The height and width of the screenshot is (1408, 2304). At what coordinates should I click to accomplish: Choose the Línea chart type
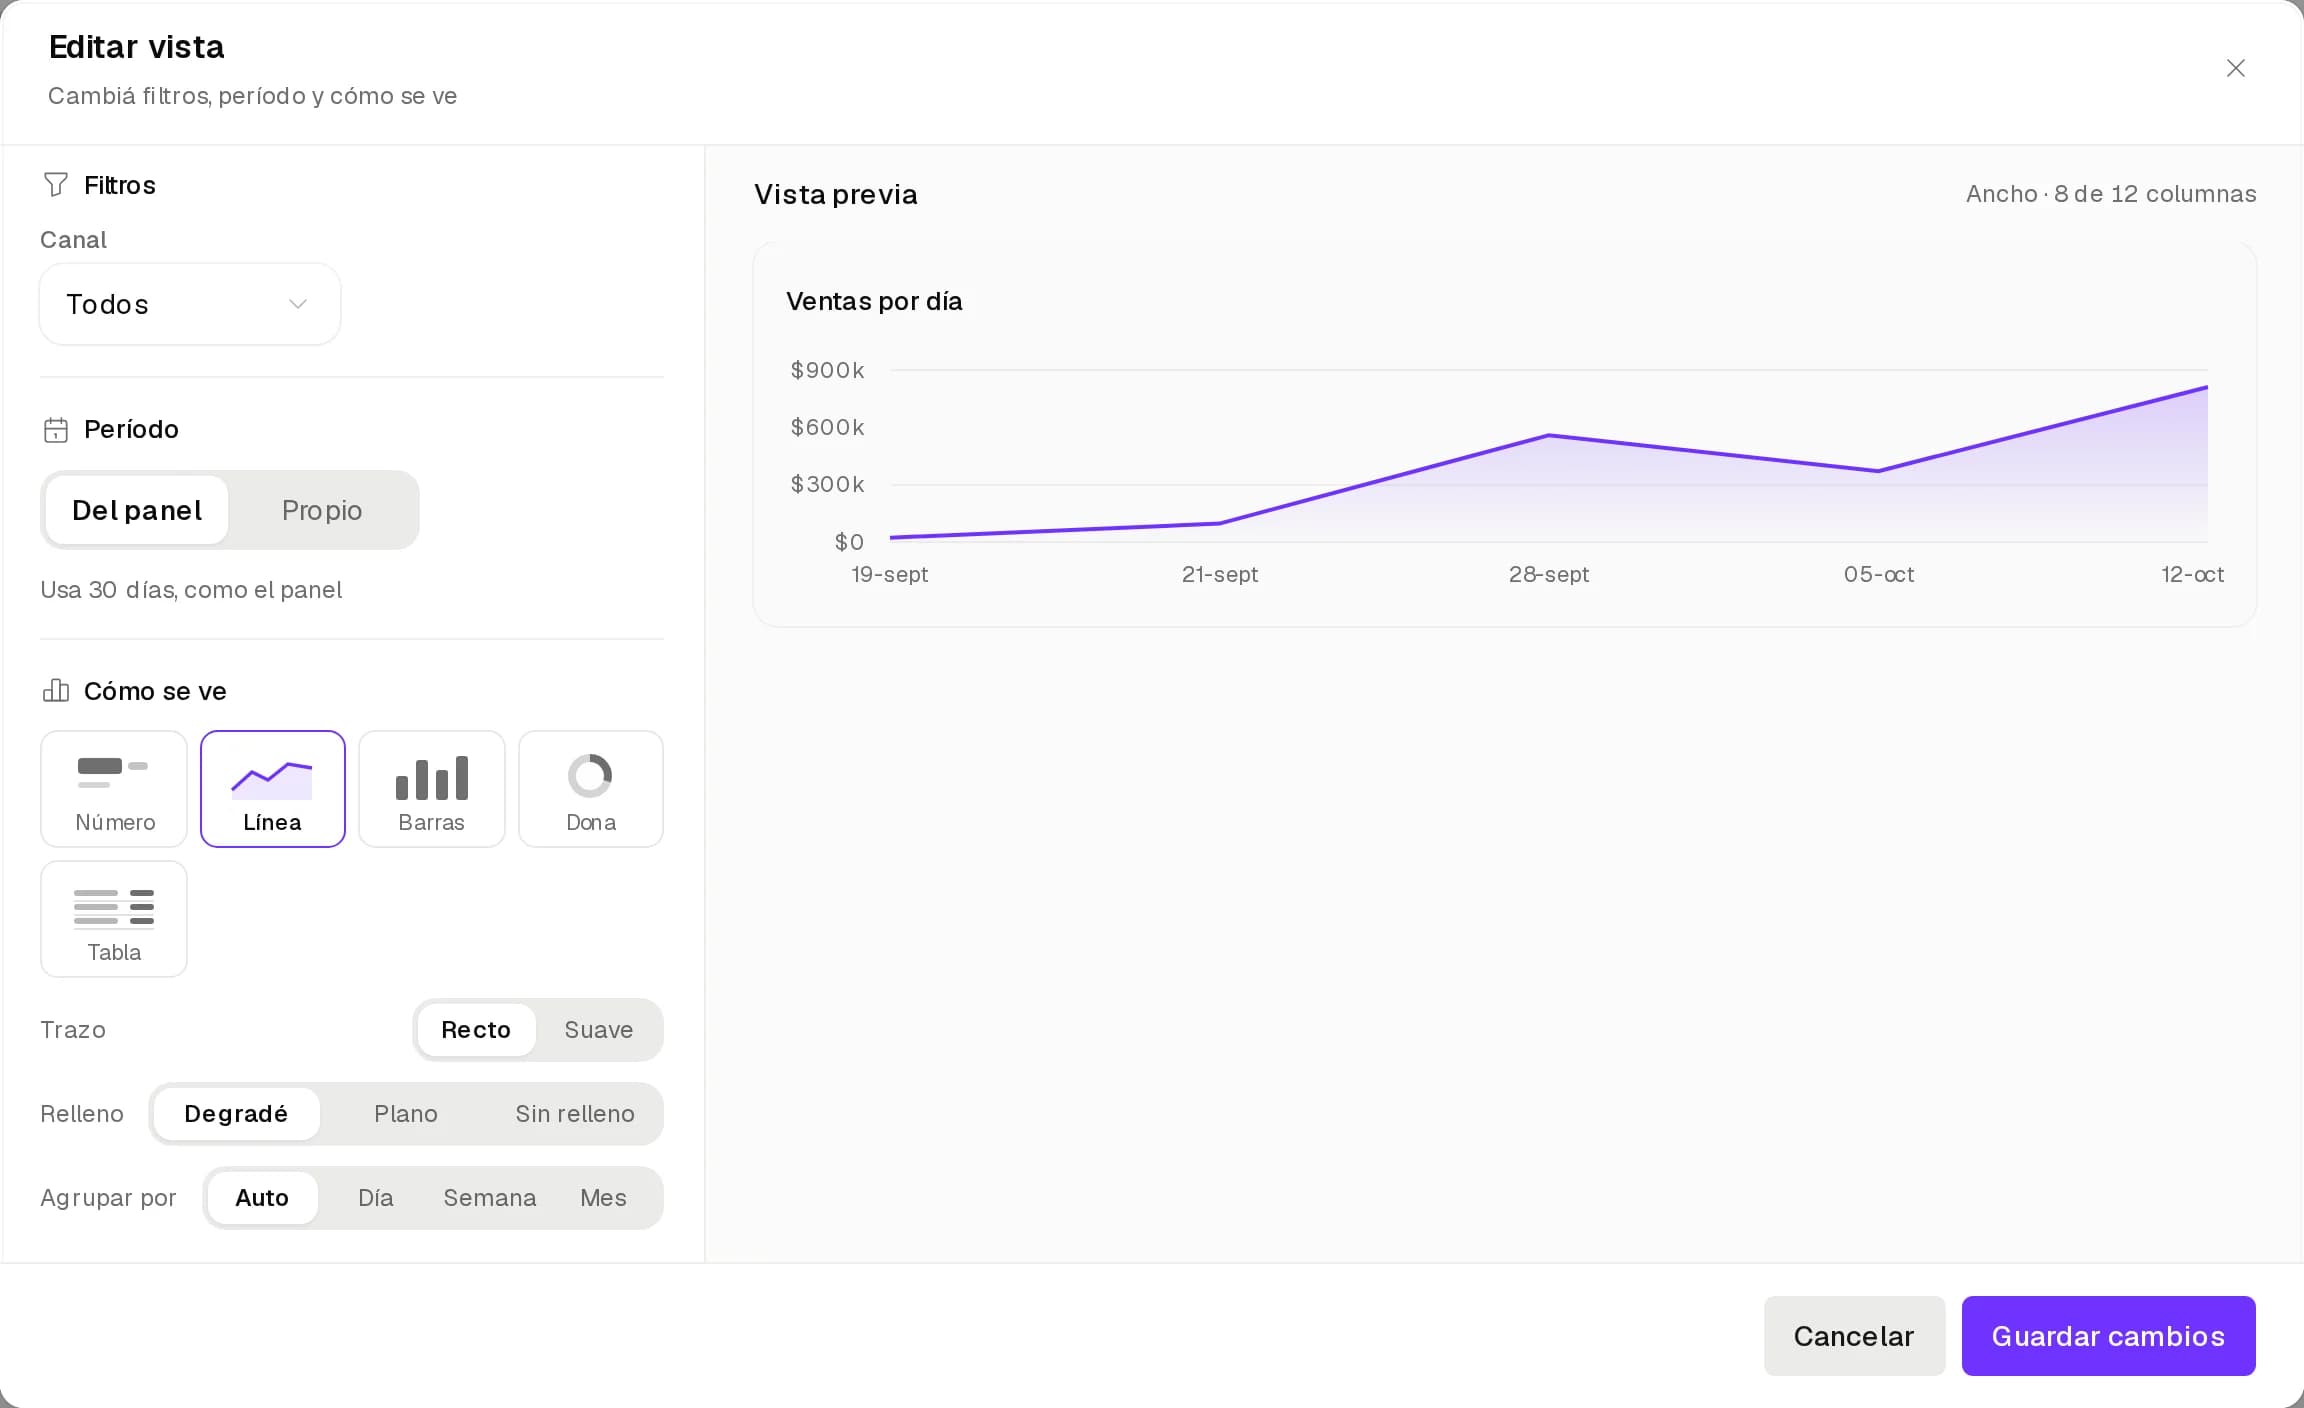point(273,789)
